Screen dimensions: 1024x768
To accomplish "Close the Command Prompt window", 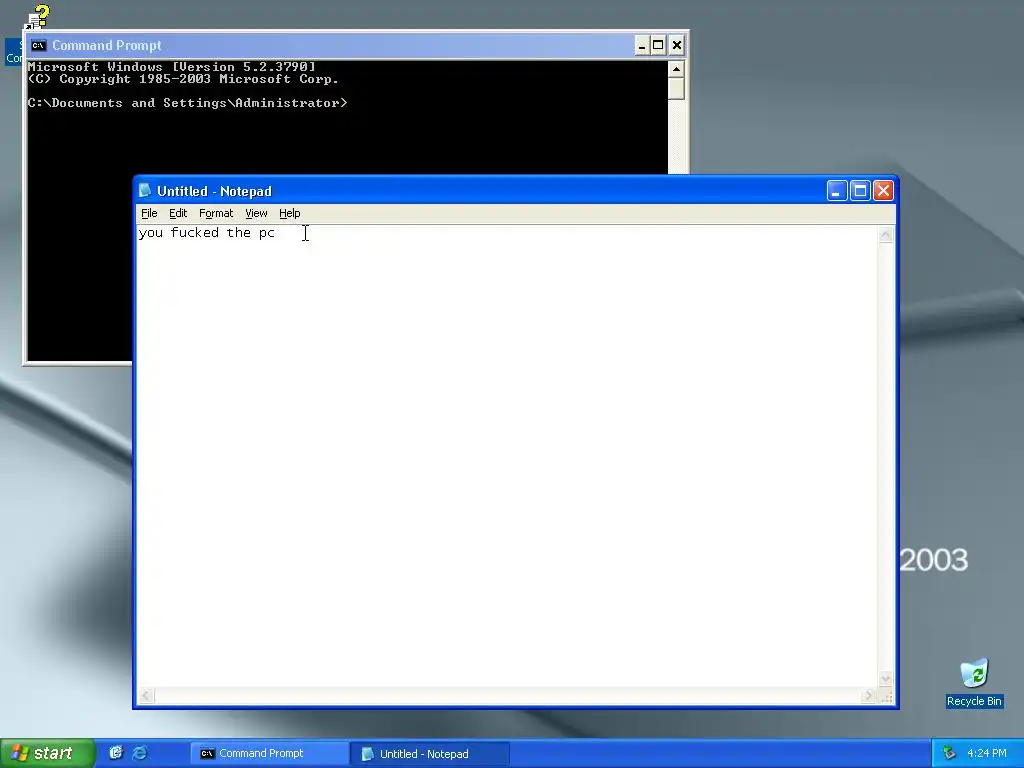I will (x=677, y=46).
